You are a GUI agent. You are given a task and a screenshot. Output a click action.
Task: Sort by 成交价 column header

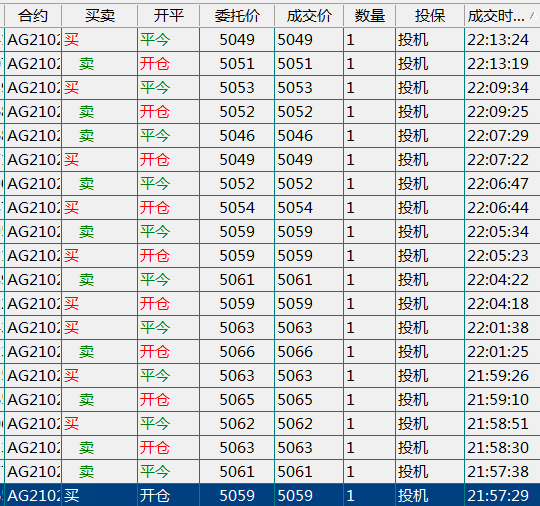309,16
